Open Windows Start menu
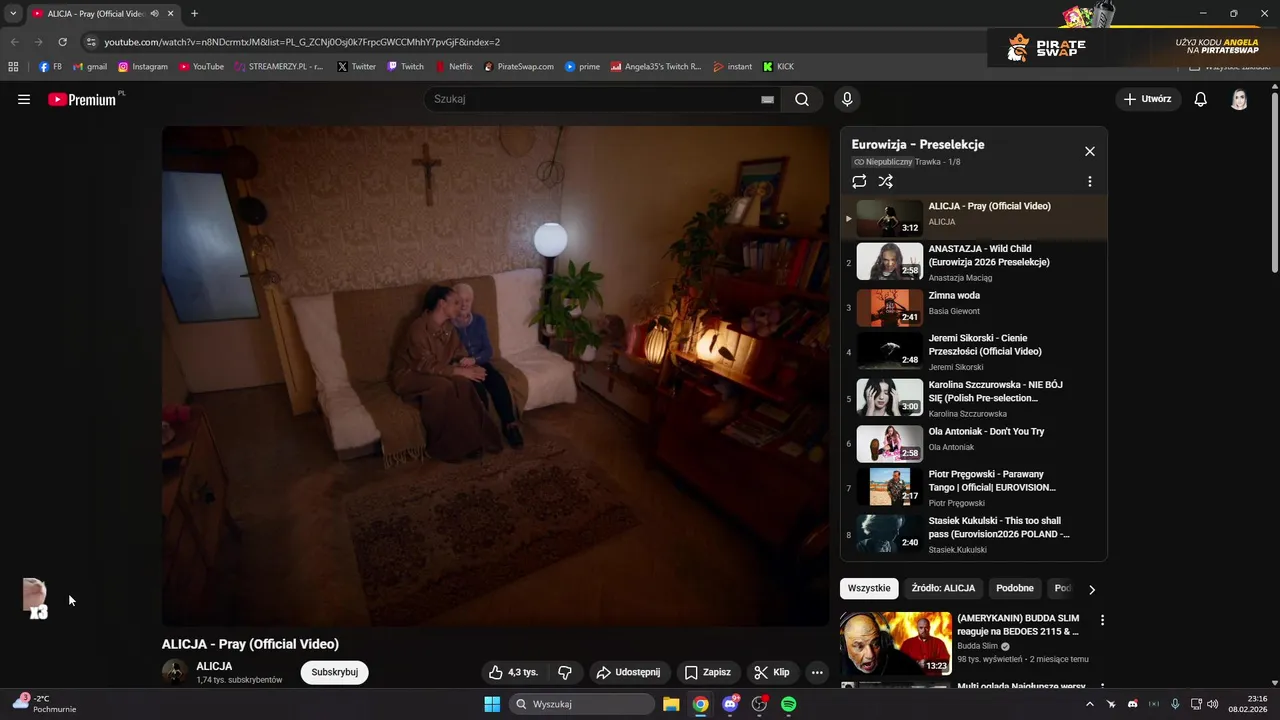Image resolution: width=1280 pixels, height=720 pixels. 492,704
